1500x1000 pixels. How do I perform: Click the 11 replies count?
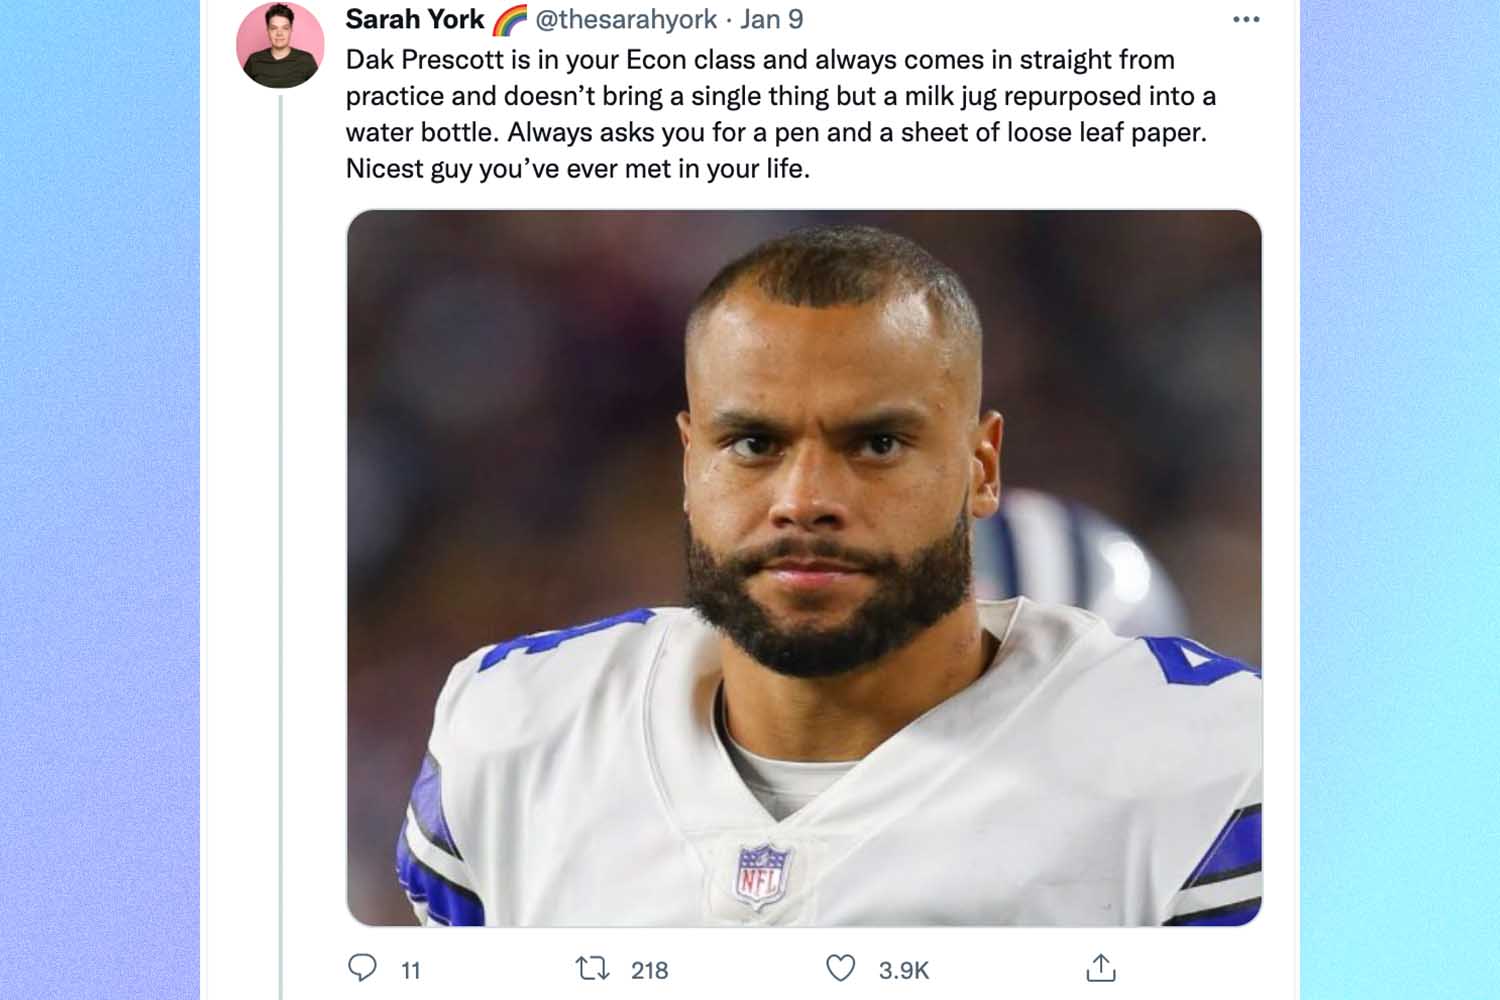pos(411,970)
